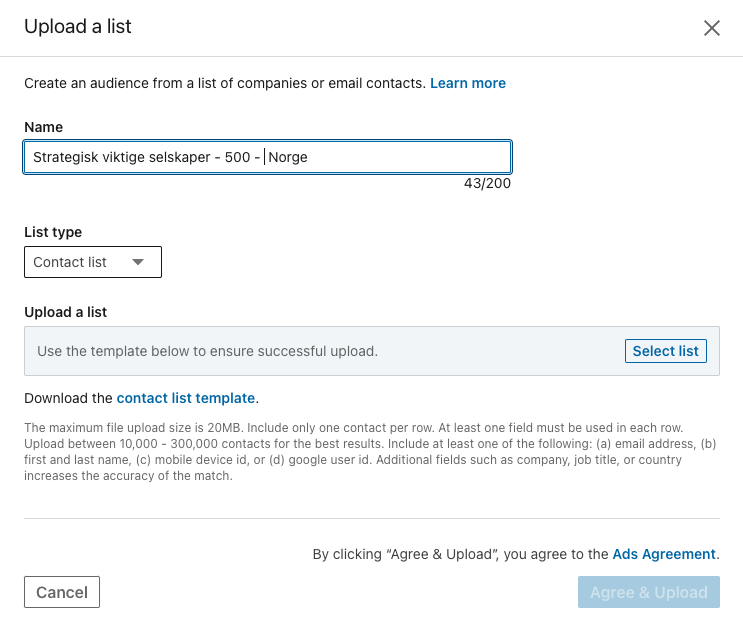The height and width of the screenshot is (621, 743).
Task: Click the Name field label
Action: coord(44,127)
